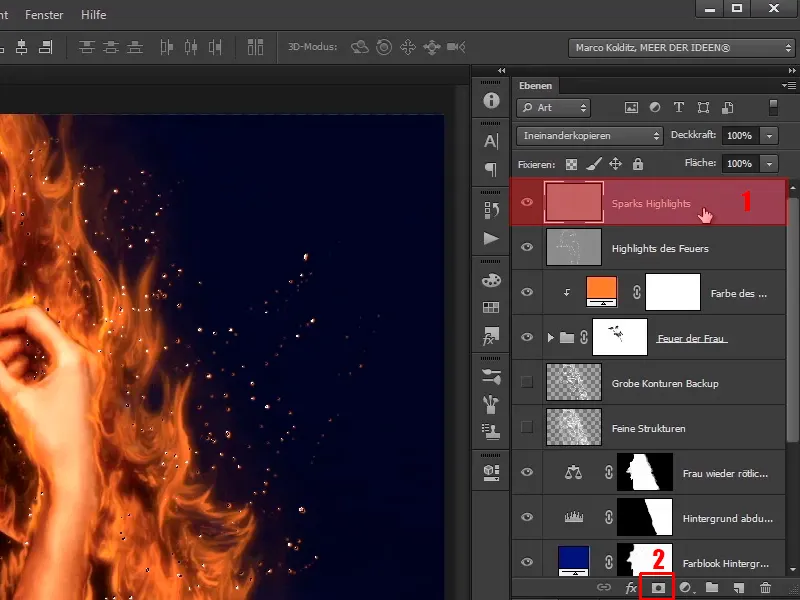Show the Grobe Konturen Backup layer

(x=527, y=382)
